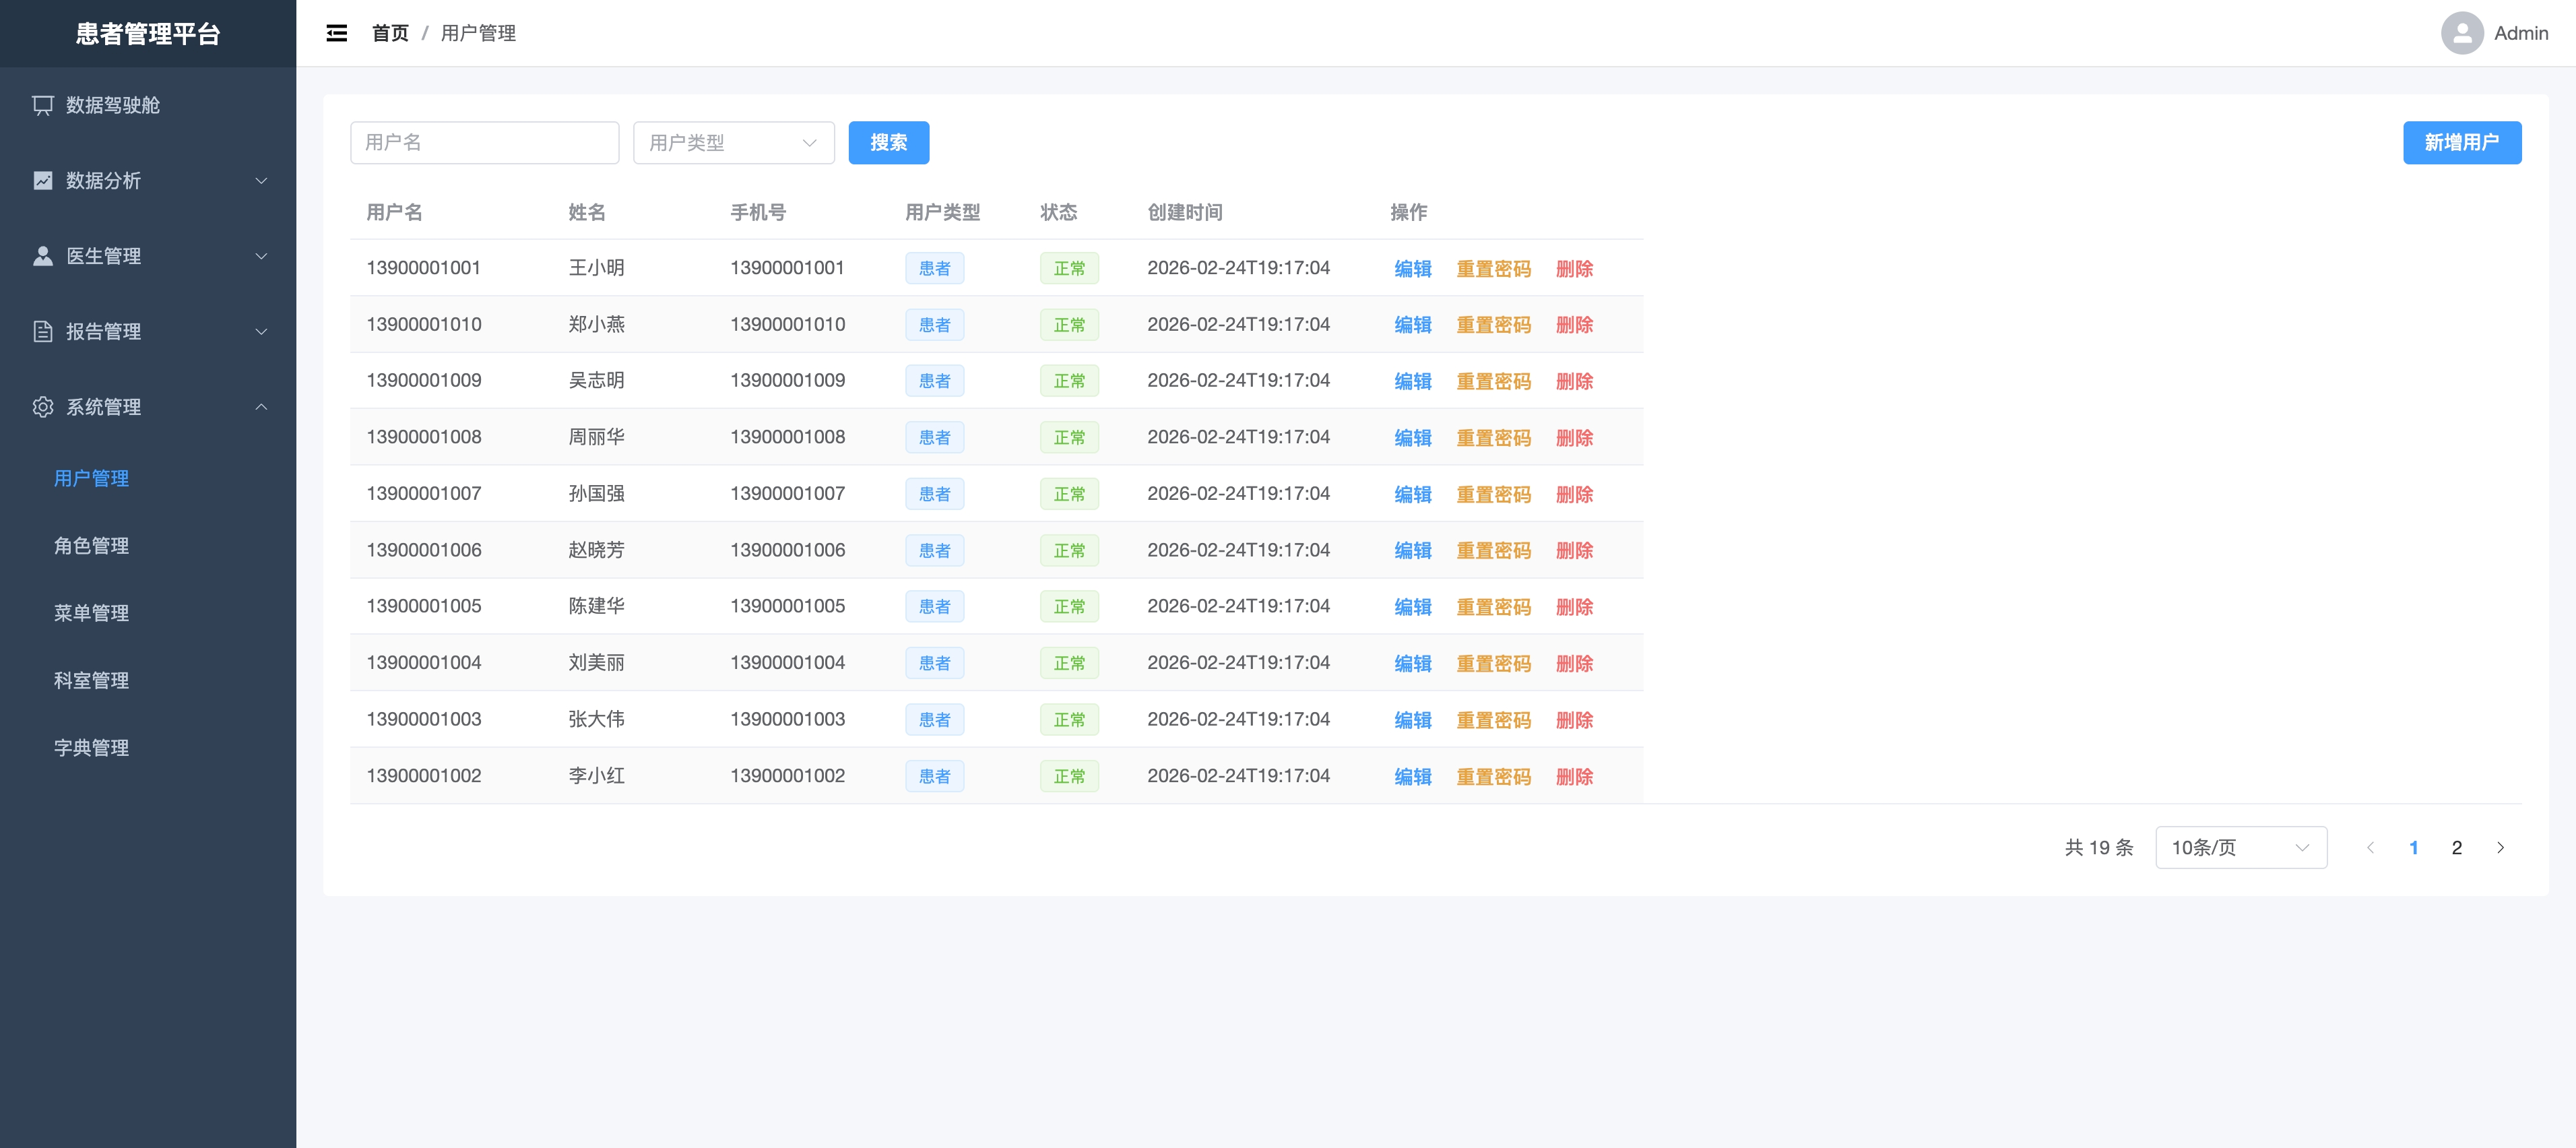The height and width of the screenshot is (1148, 2576).
Task: Delete user 赵晓芳
Action: click(x=1574, y=551)
